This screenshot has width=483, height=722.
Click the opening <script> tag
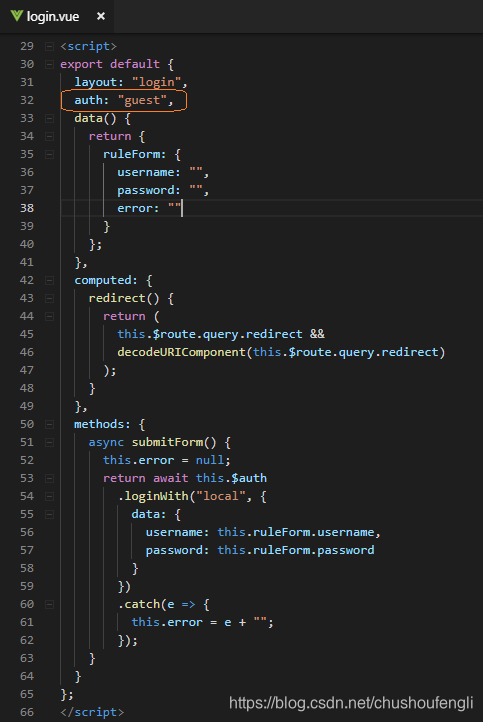pyautogui.click(x=88, y=46)
